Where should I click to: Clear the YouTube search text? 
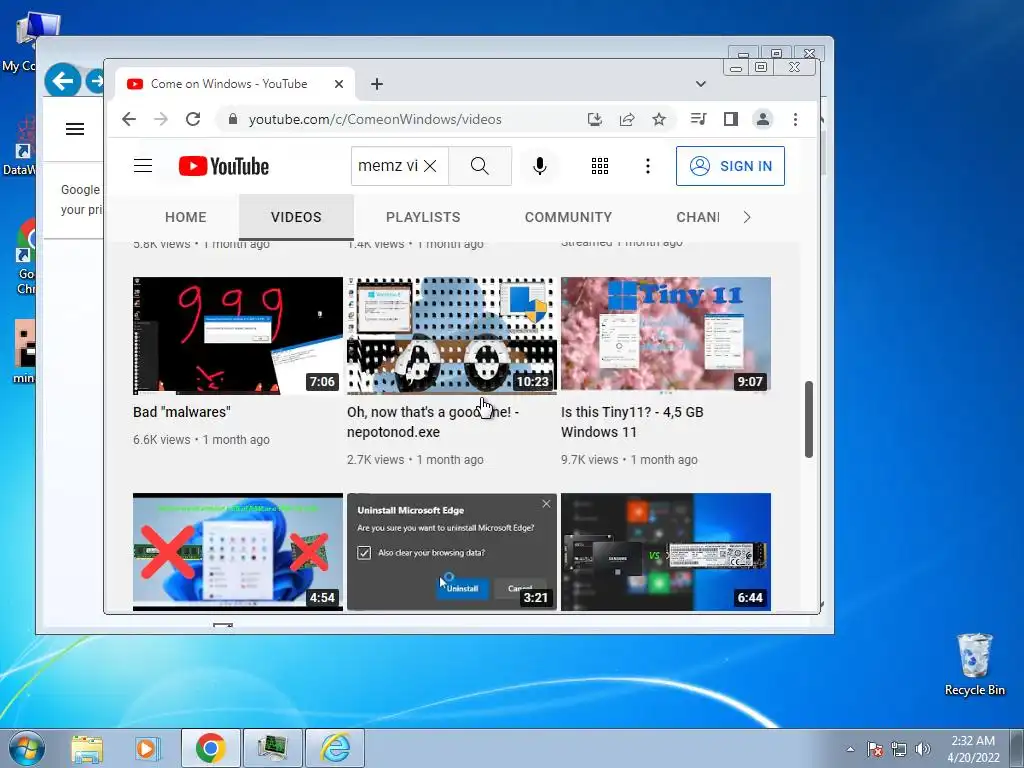pos(430,166)
